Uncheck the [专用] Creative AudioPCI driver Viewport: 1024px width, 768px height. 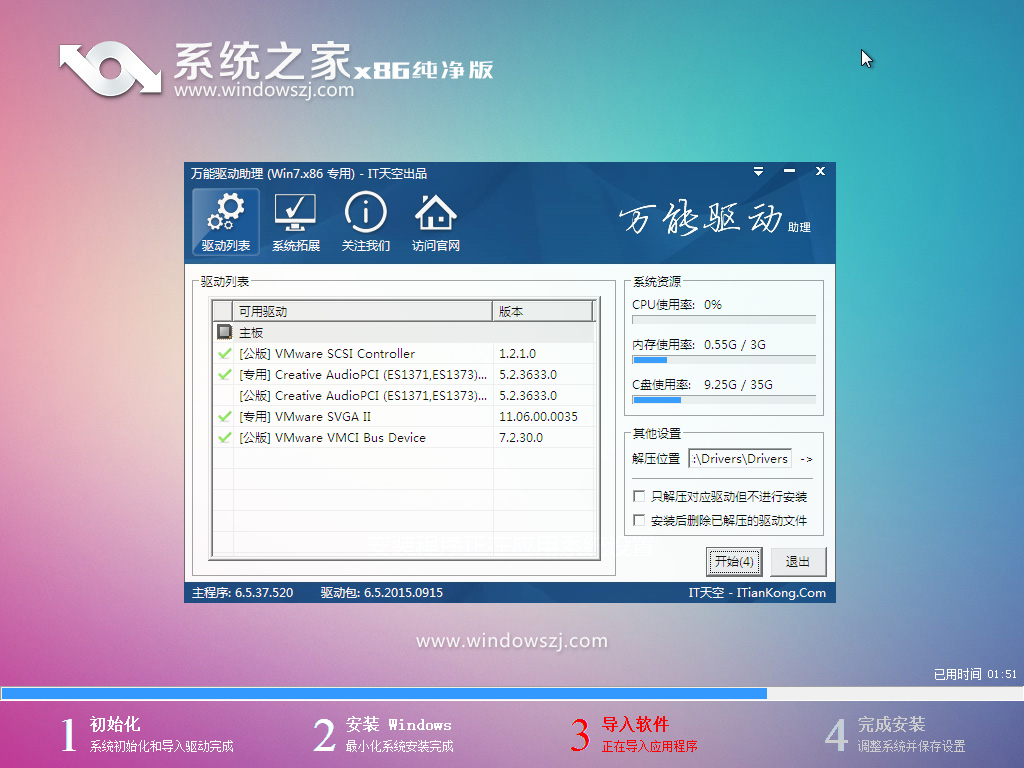(x=224, y=374)
